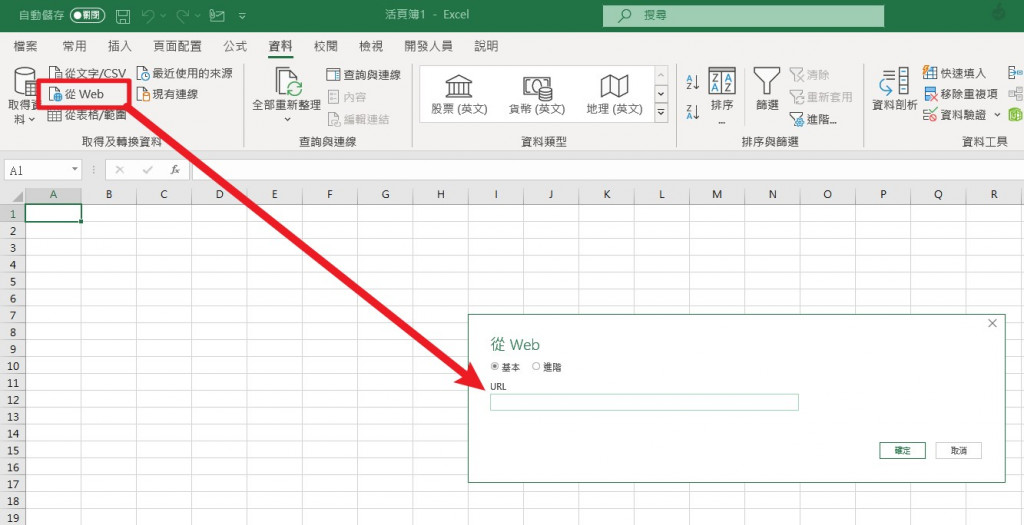Click the 取消 Cancel button
Viewport: 1024px width, 525px height.
pos(959,451)
